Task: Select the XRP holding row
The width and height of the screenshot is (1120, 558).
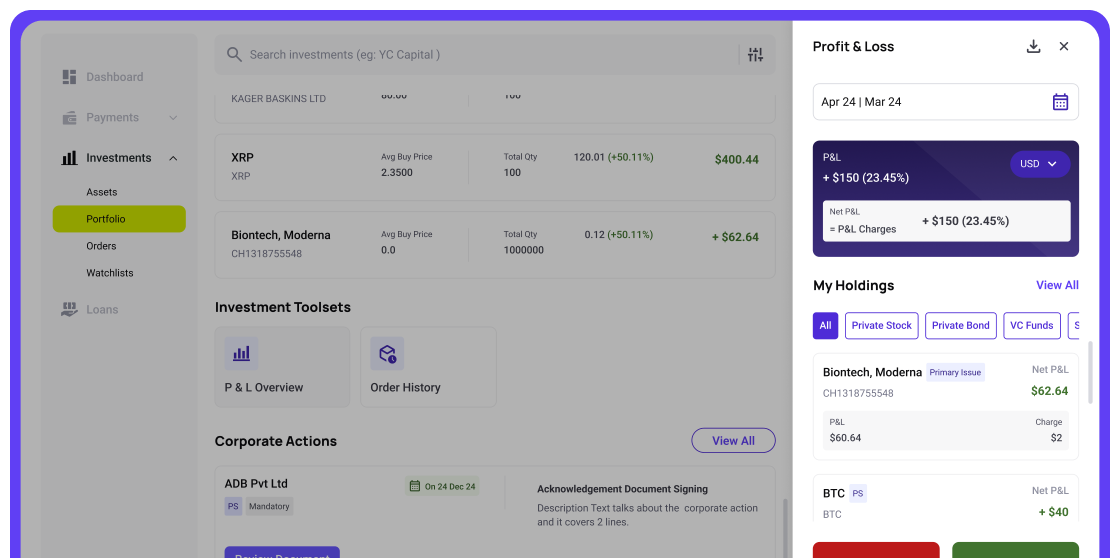Action: pyautogui.click(x=495, y=167)
